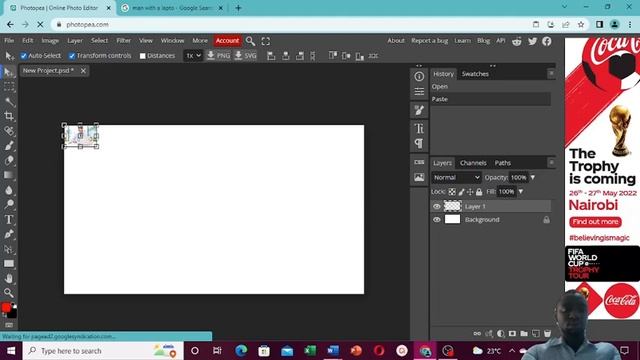Toggle Transform controls checkbox
The image size is (640, 360).
coord(72,56)
